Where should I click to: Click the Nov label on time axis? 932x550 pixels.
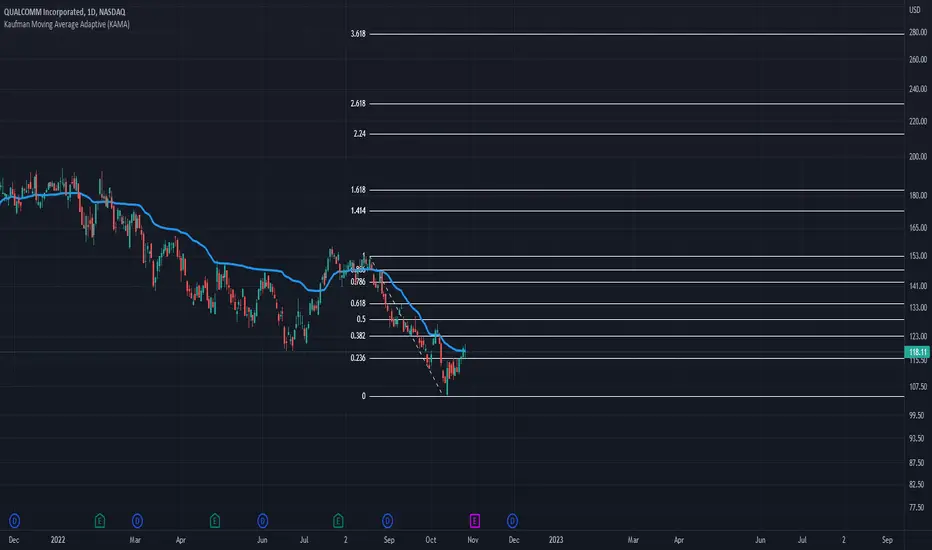click(x=473, y=540)
